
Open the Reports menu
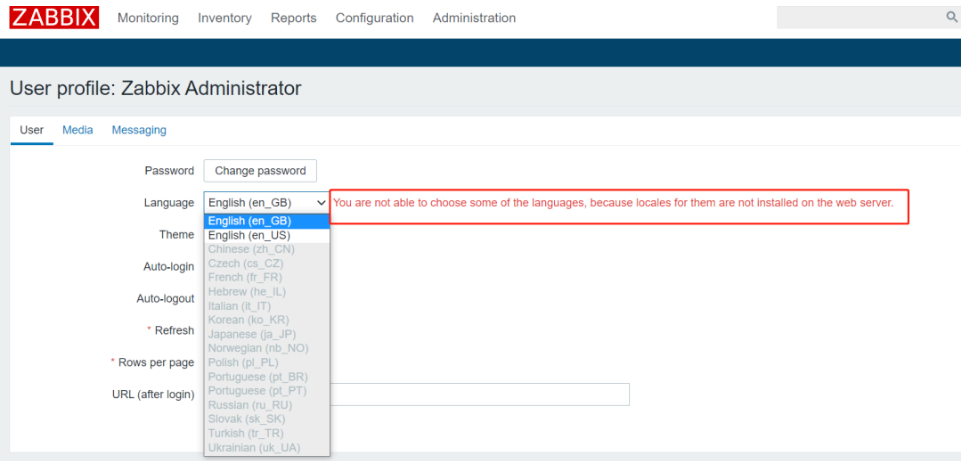294,18
